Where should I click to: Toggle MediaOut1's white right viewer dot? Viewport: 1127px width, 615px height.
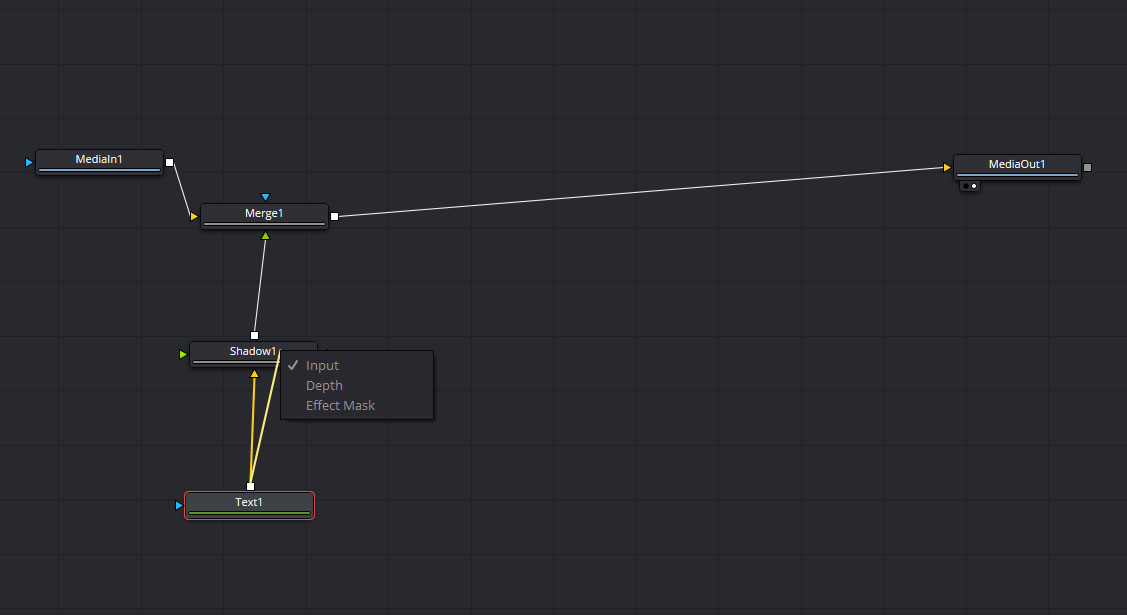(x=974, y=186)
